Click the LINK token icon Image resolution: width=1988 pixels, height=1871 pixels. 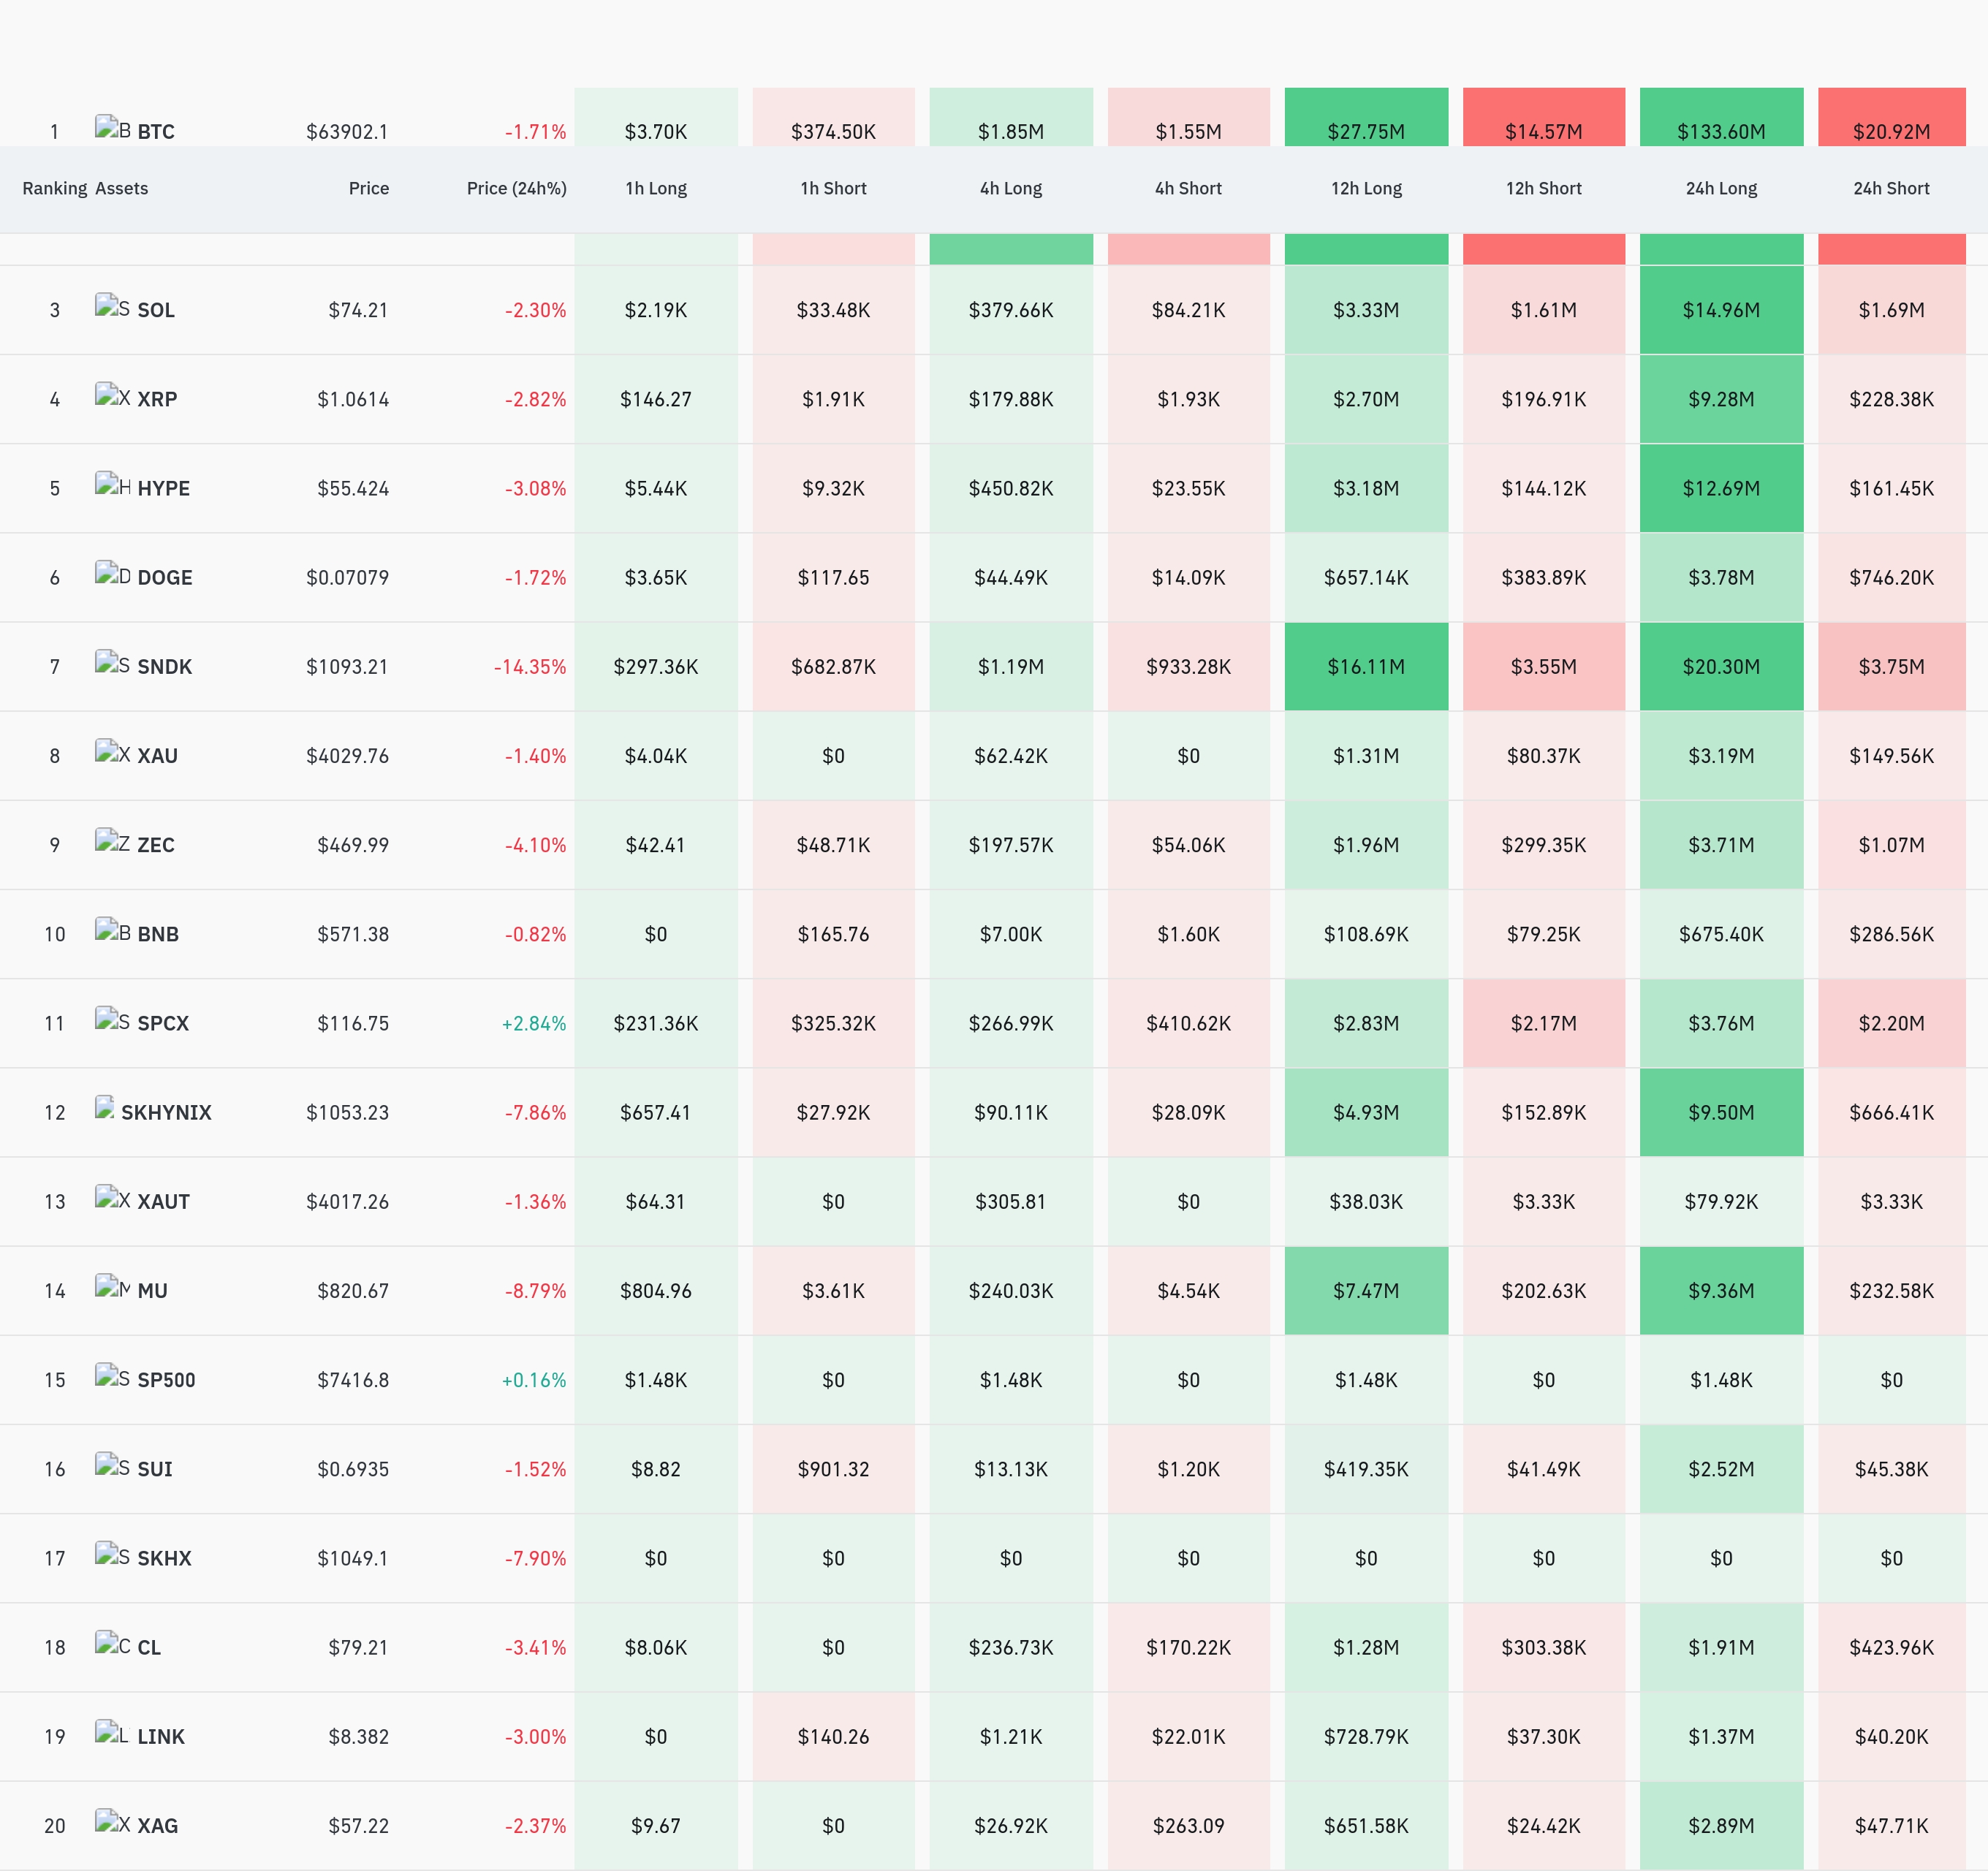tap(112, 1733)
